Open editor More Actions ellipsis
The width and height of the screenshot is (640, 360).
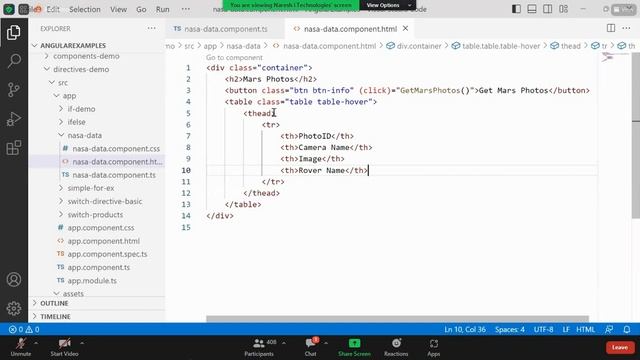tap(626, 28)
